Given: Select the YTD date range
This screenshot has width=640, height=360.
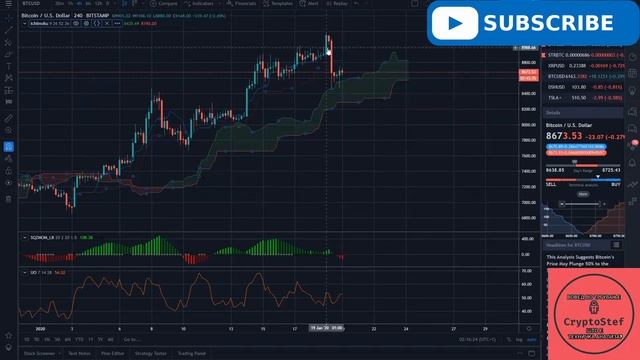Looking at the screenshot, I should pyautogui.click(x=79, y=340).
